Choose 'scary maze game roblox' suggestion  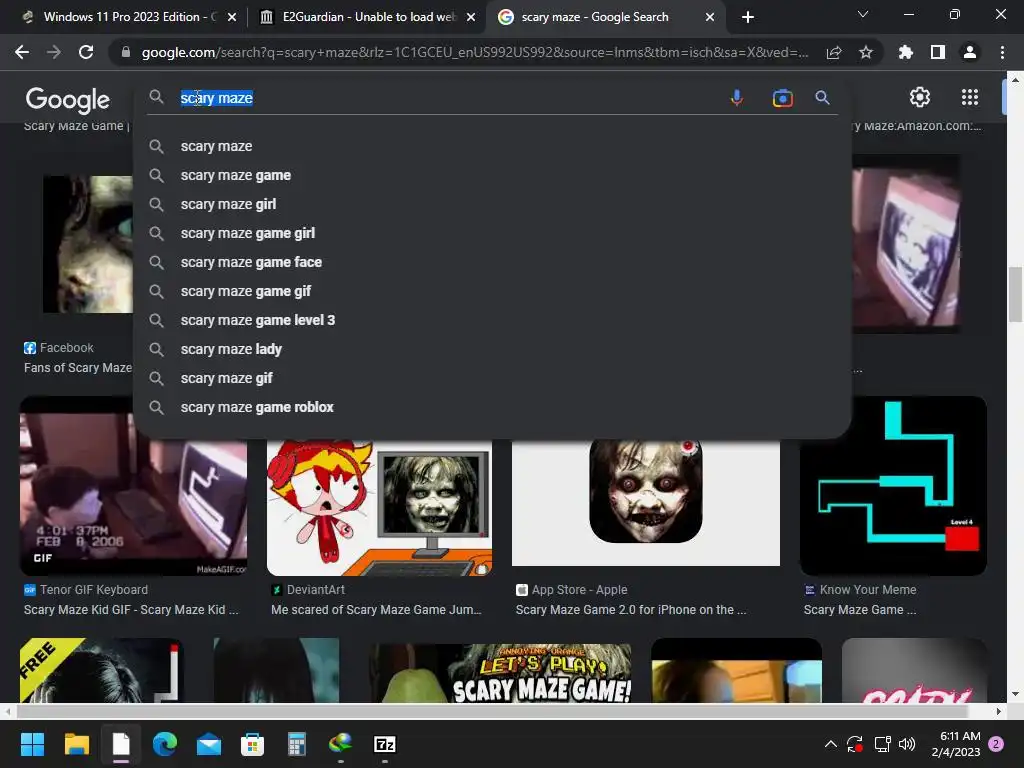pos(492,408)
